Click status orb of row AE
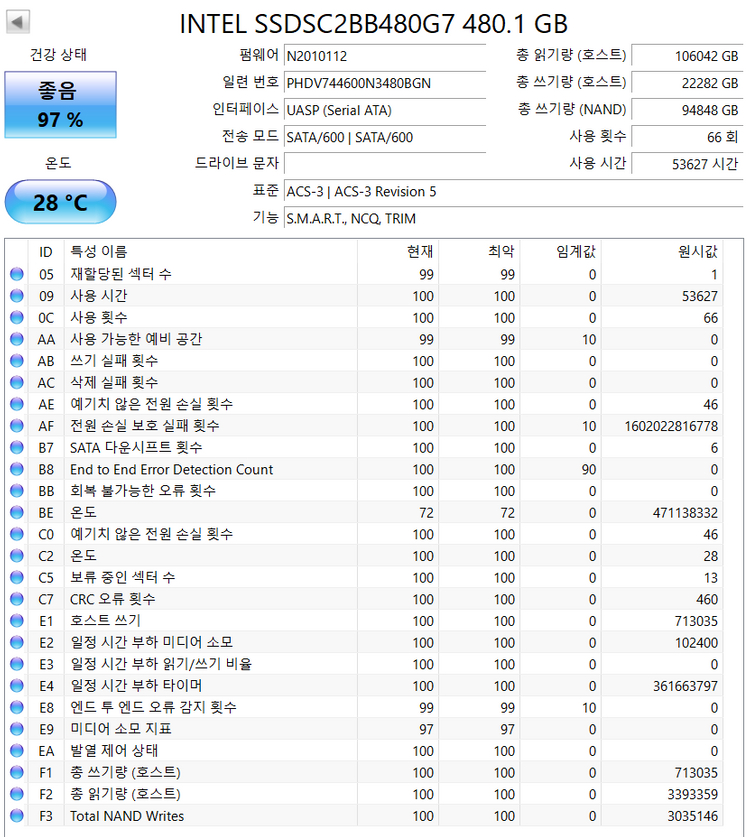This screenshot has height=837, width=750. (17, 404)
